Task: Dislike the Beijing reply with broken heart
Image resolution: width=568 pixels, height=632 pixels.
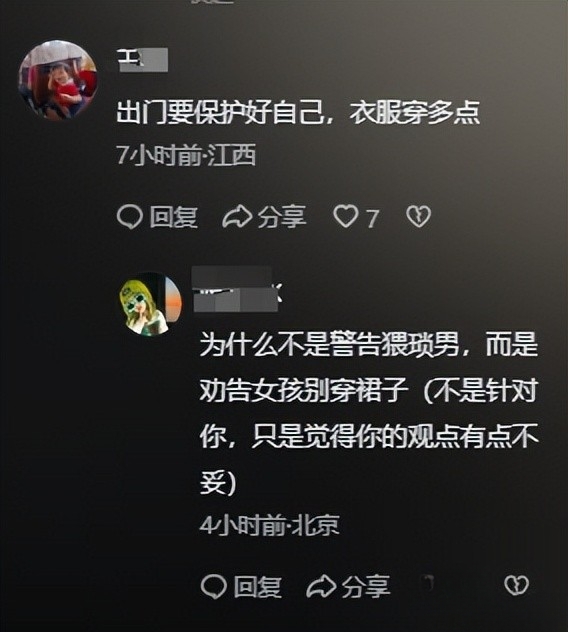Action: tap(516, 585)
